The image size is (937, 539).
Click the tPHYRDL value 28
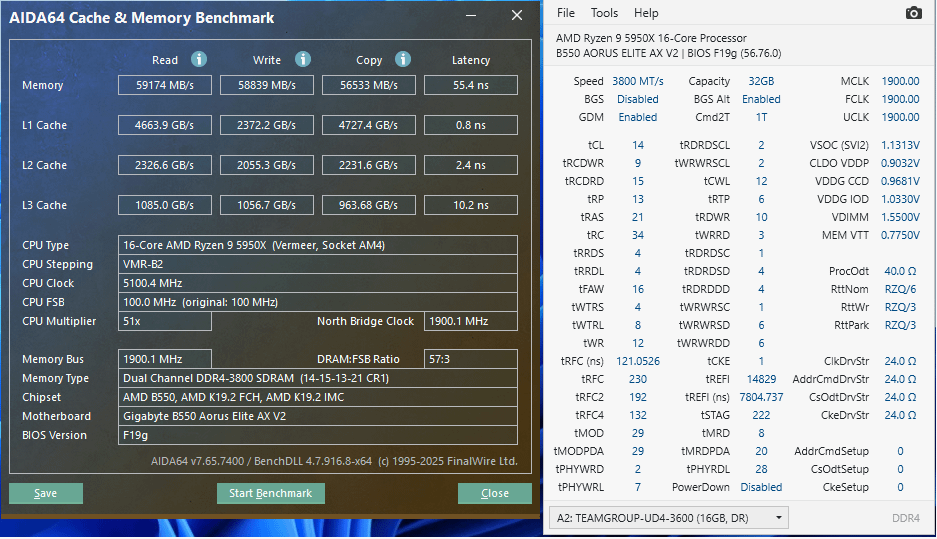tap(761, 469)
